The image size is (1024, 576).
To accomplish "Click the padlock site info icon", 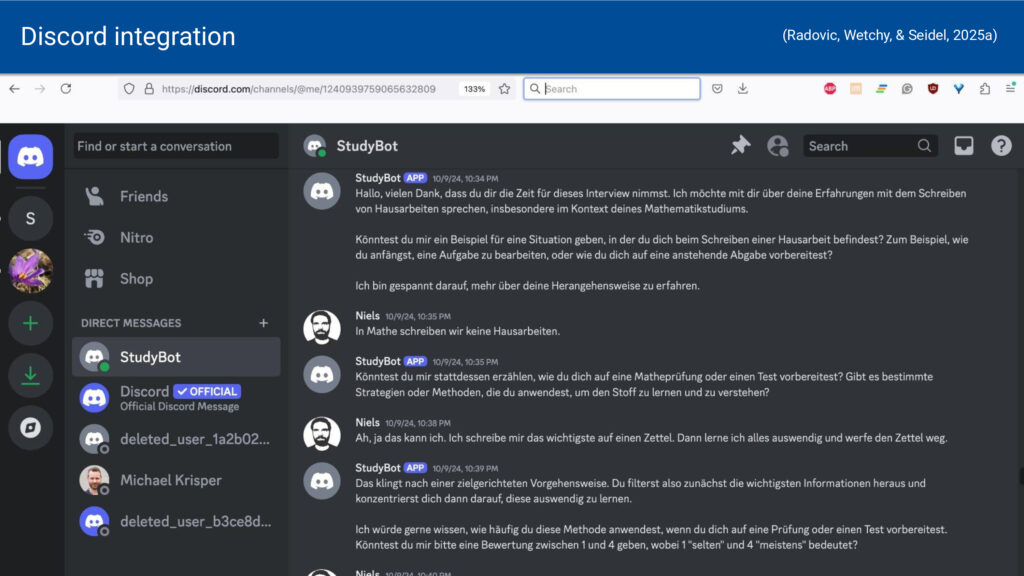I will click(149, 89).
